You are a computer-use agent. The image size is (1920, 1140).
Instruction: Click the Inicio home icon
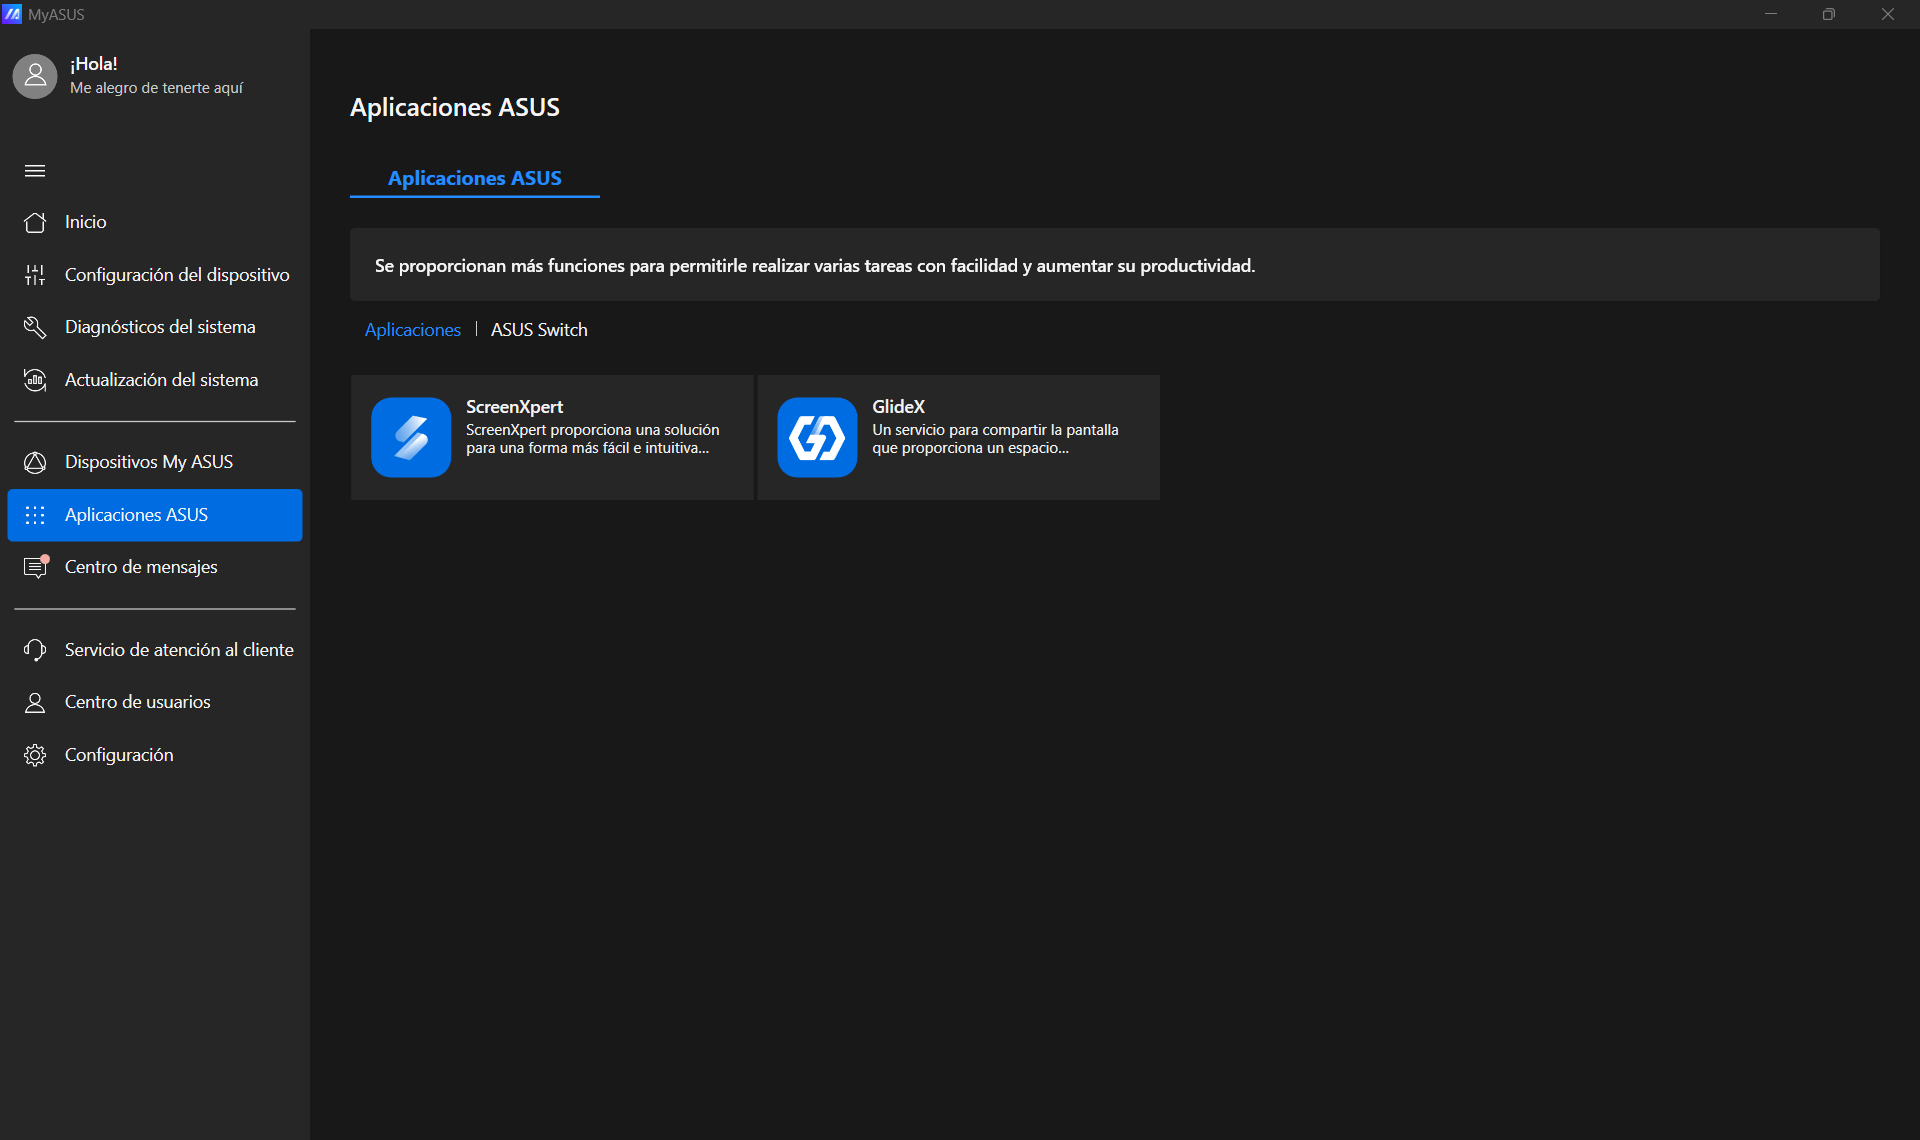[x=35, y=222]
